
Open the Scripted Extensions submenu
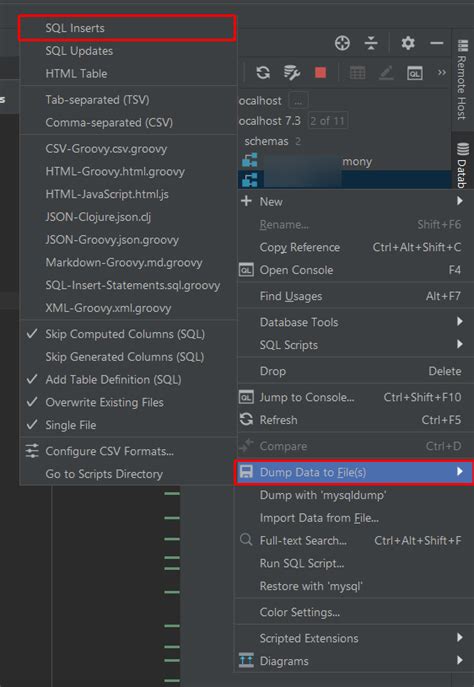[x=354, y=638]
